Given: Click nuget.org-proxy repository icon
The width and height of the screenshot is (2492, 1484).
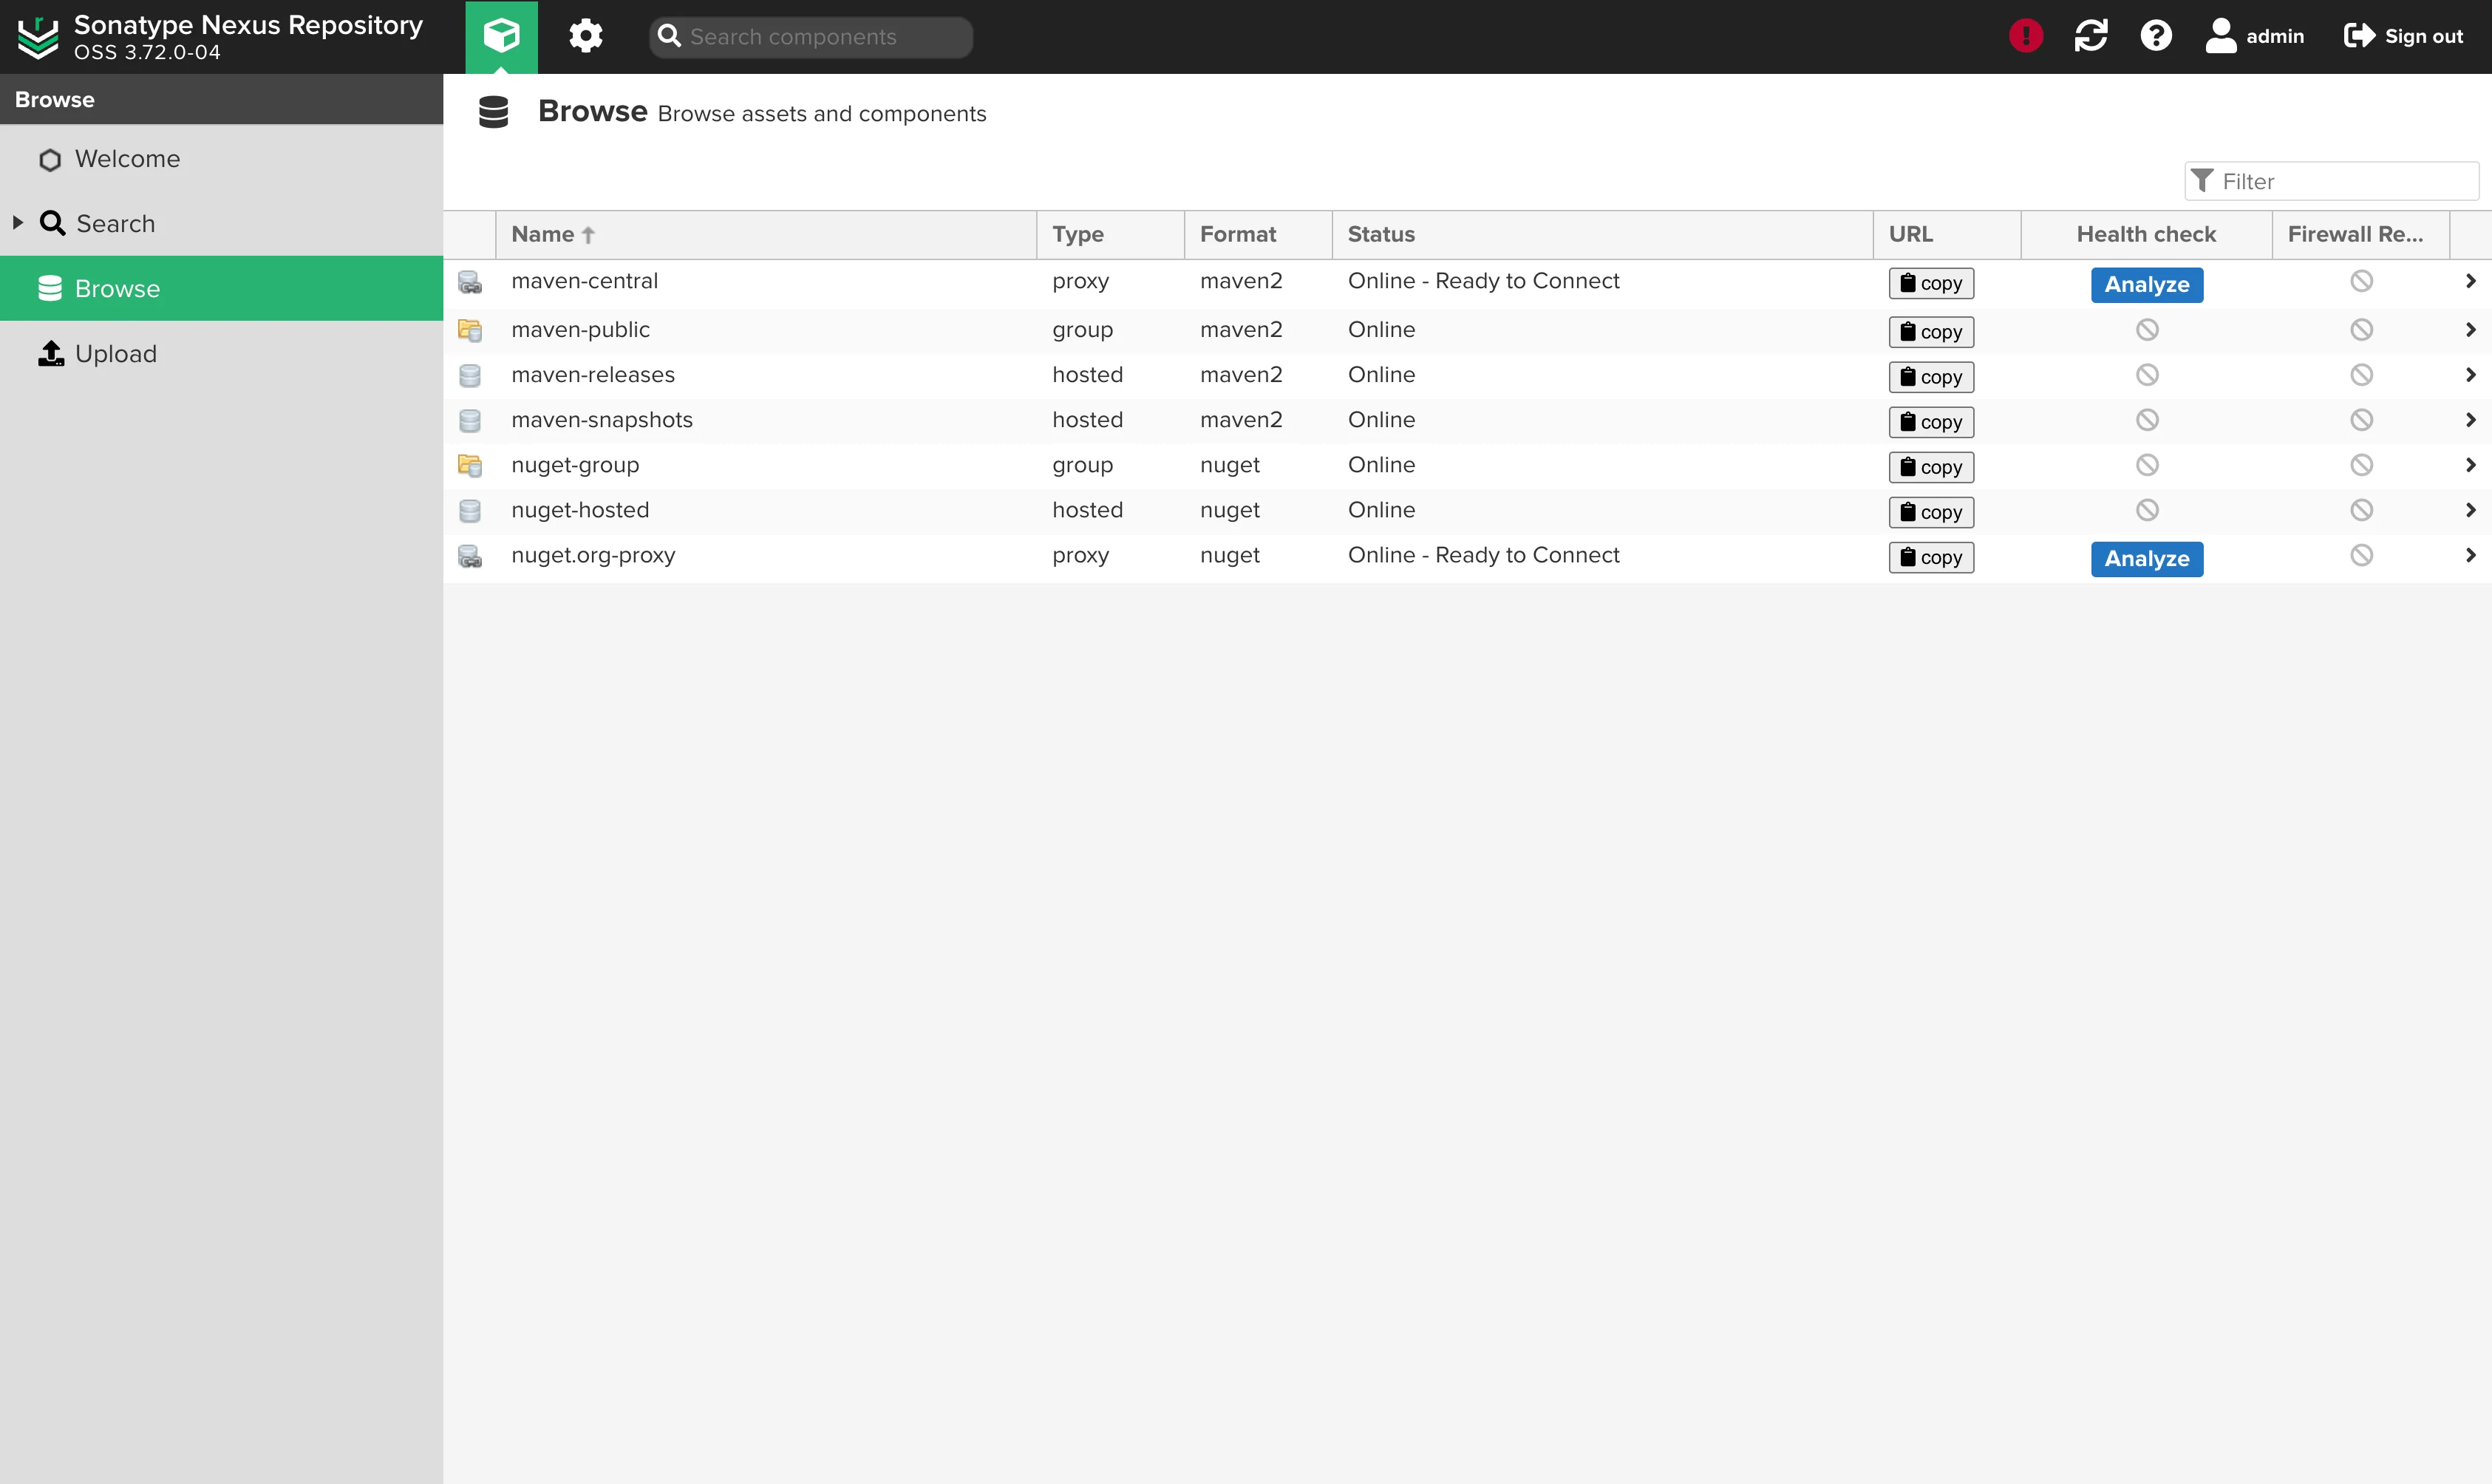Looking at the screenshot, I should coord(470,556).
